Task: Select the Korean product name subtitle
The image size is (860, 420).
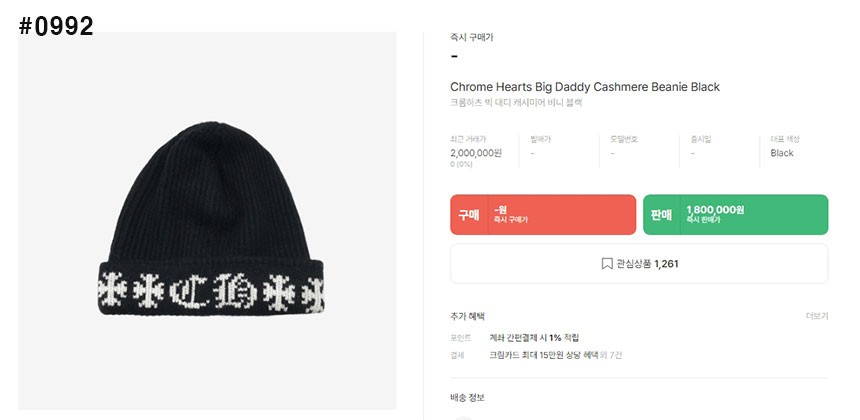Action: [x=515, y=103]
